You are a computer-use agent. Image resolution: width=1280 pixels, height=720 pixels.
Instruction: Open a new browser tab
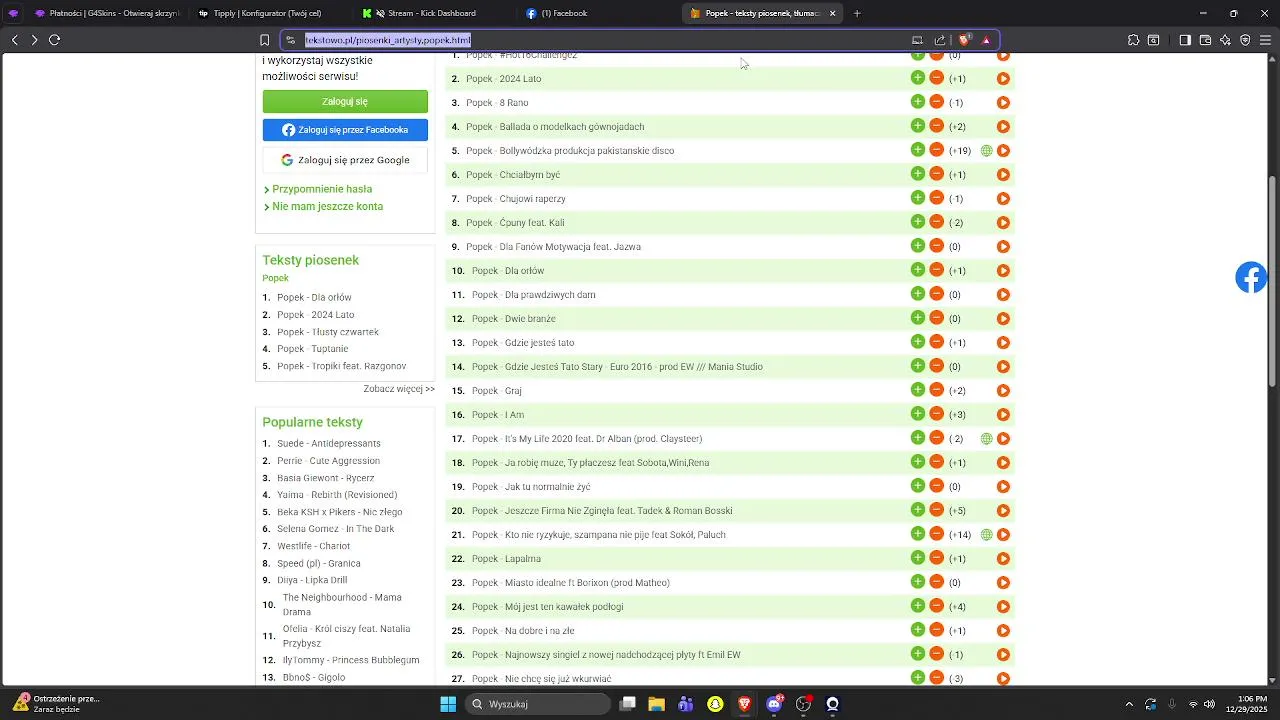pos(857,13)
